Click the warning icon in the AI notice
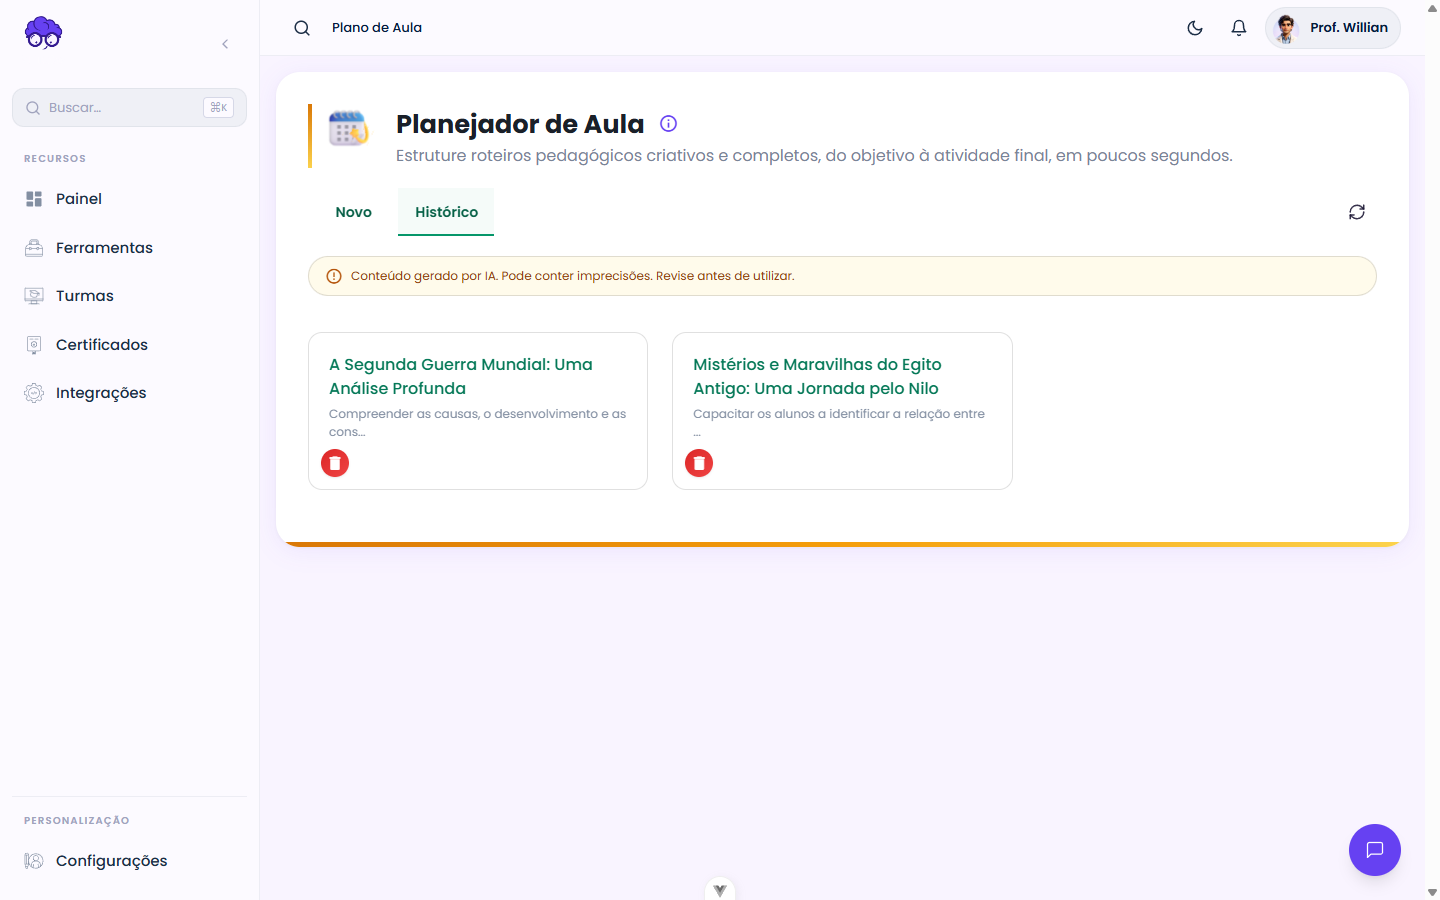The width and height of the screenshot is (1440, 900). (x=334, y=276)
